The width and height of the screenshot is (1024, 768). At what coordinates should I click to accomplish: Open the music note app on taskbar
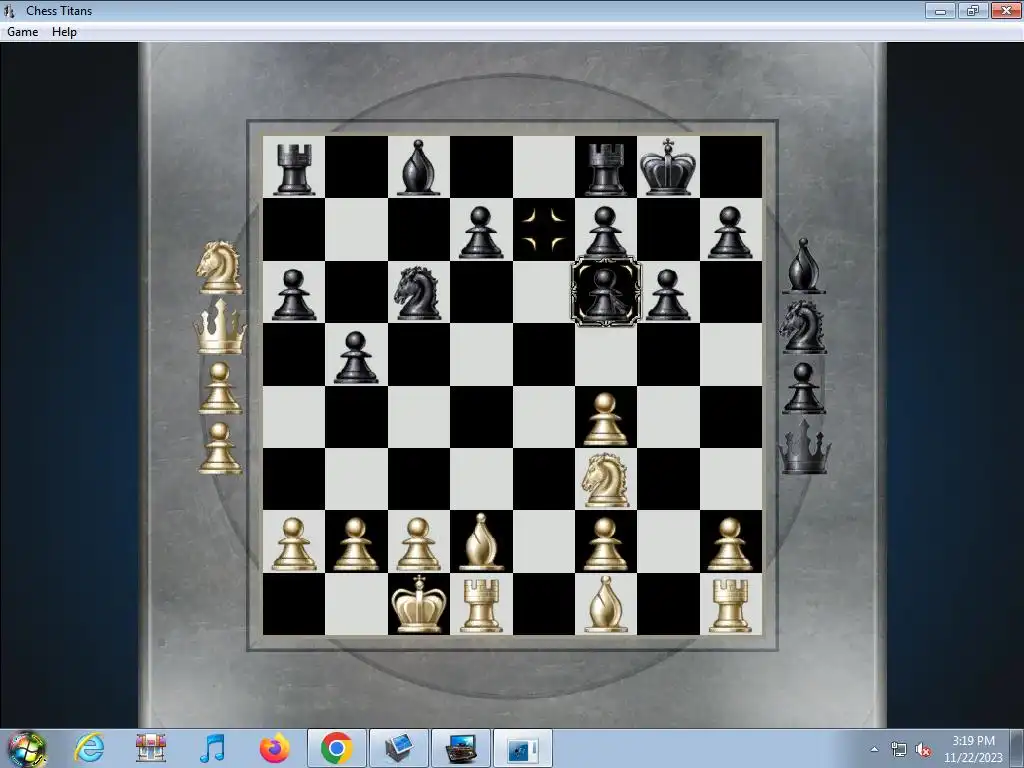coord(212,748)
